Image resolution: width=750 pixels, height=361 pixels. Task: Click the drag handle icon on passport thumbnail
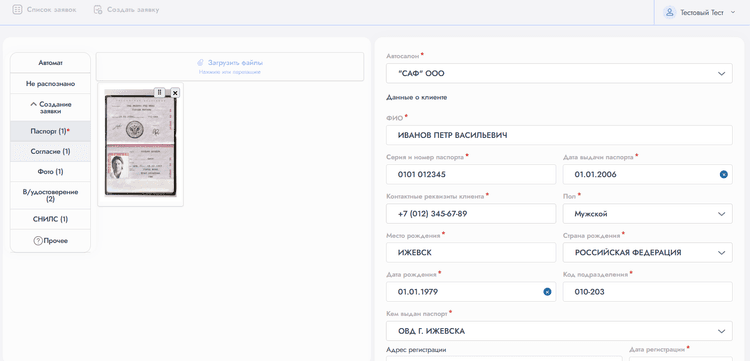[160, 92]
